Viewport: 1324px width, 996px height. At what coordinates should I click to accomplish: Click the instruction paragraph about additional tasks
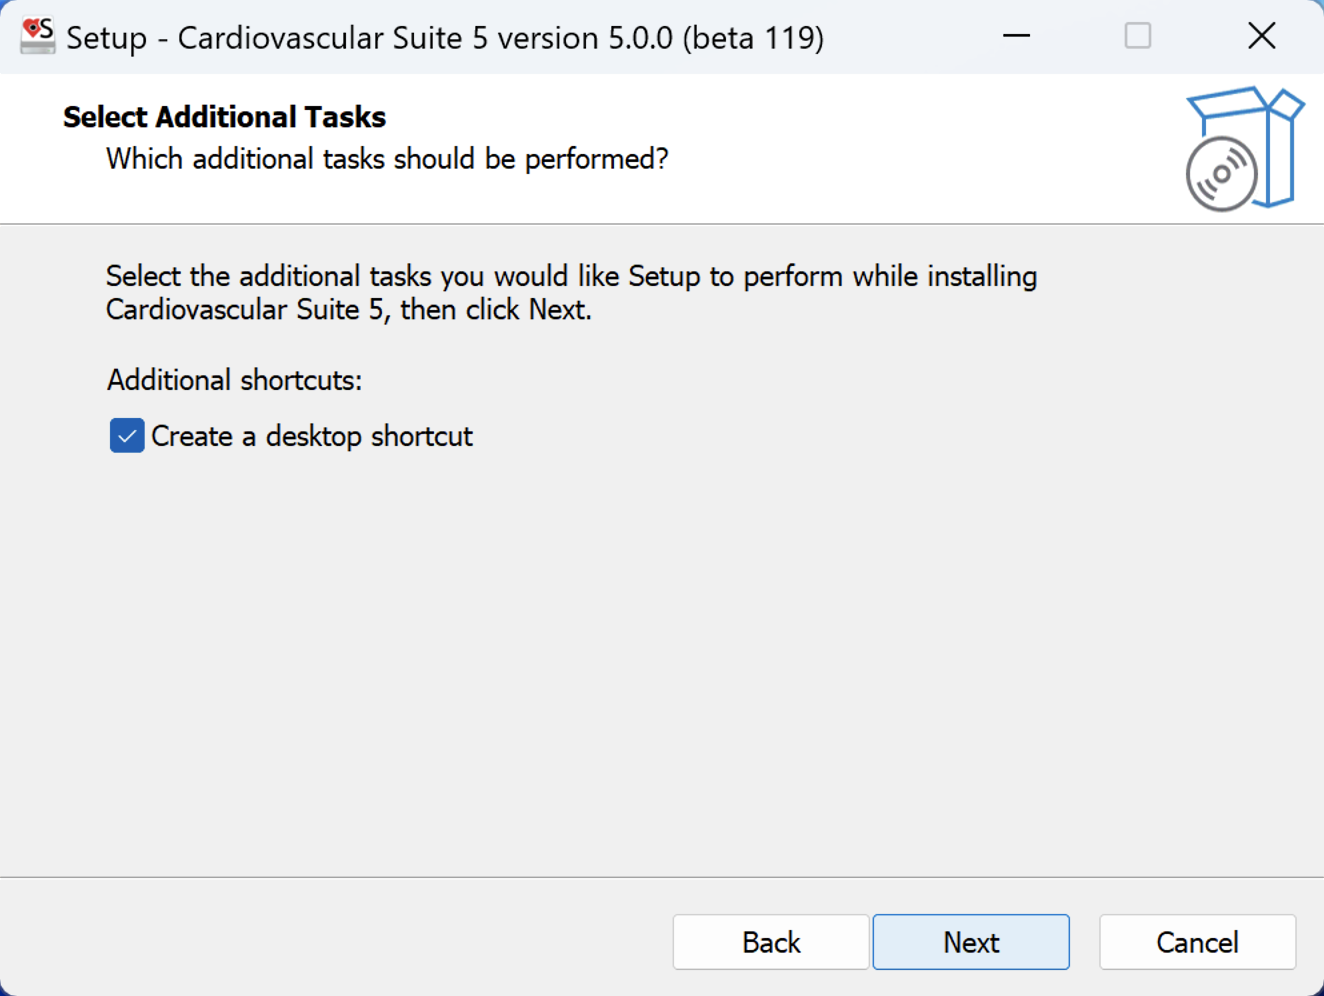570,292
